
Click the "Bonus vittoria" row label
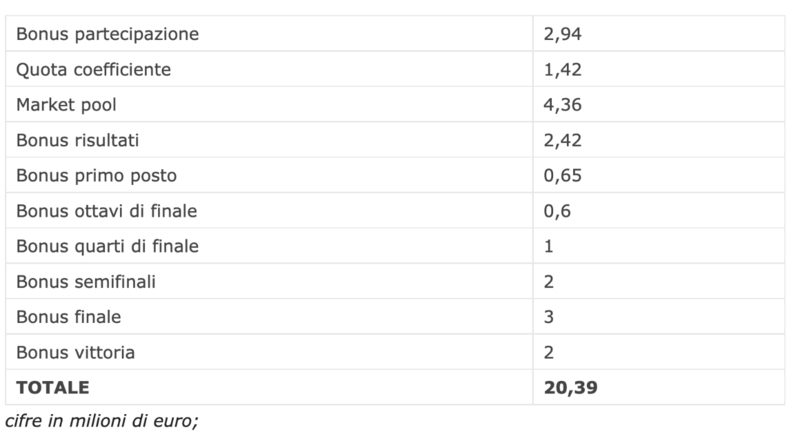pyautogui.click(x=75, y=352)
